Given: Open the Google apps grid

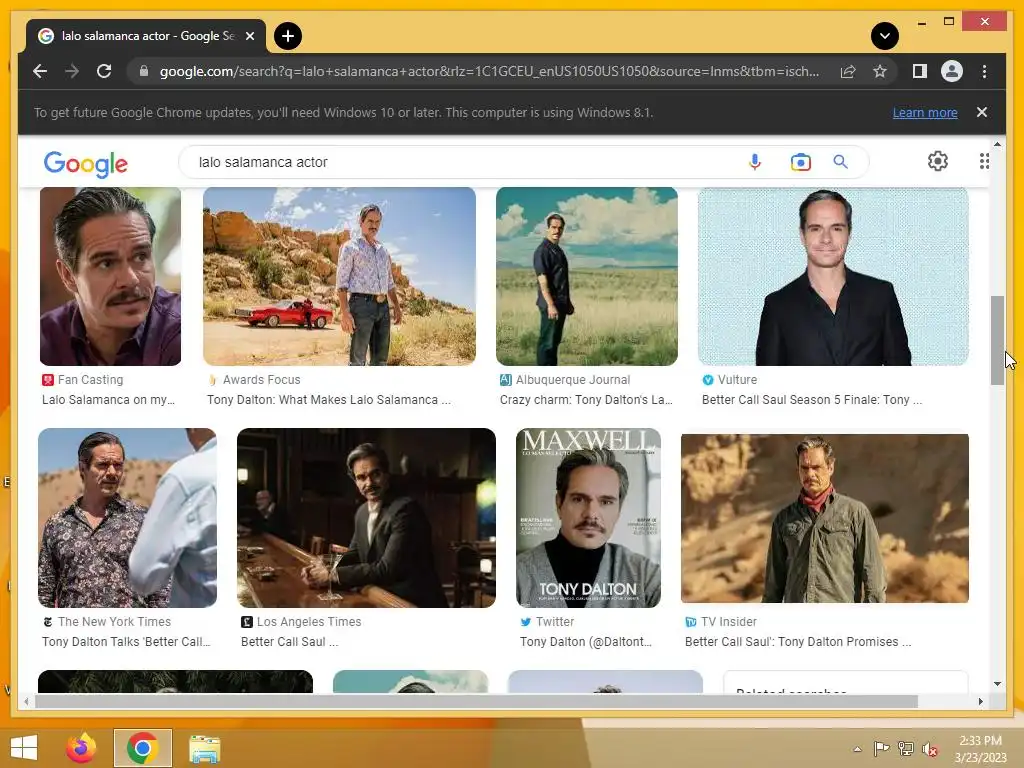Looking at the screenshot, I should [x=984, y=161].
